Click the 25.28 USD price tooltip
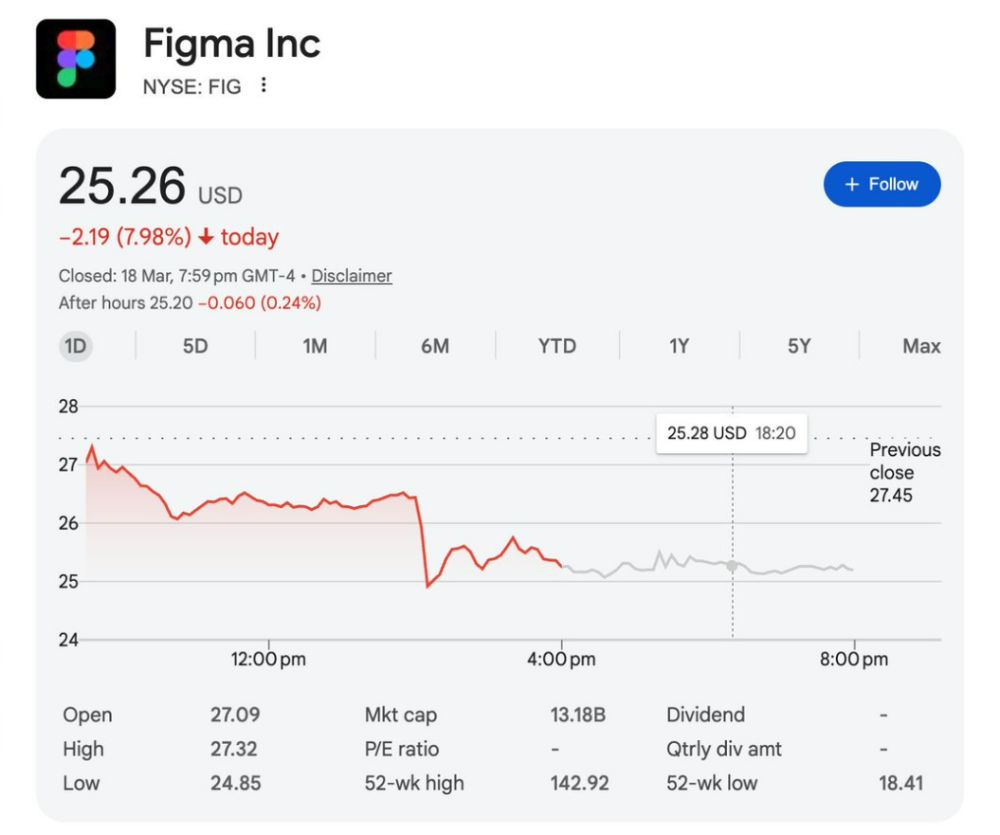1000x835 pixels. (731, 433)
